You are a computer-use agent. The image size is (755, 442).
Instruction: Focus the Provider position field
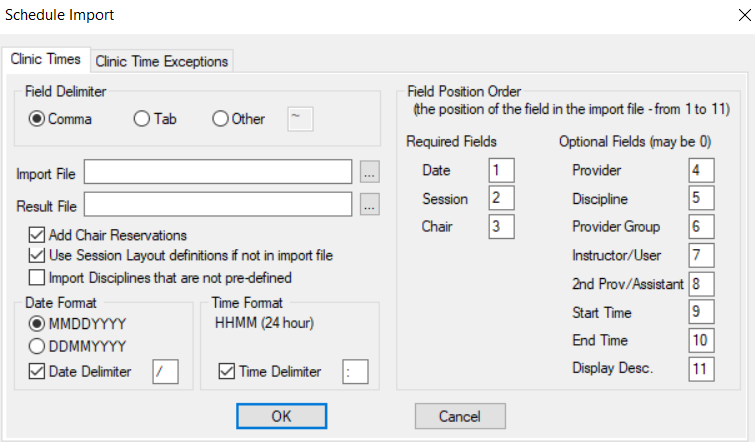701,170
